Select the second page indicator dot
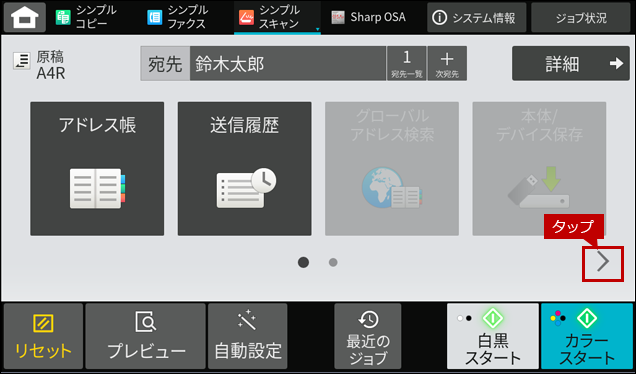636x374 pixels. click(x=333, y=262)
